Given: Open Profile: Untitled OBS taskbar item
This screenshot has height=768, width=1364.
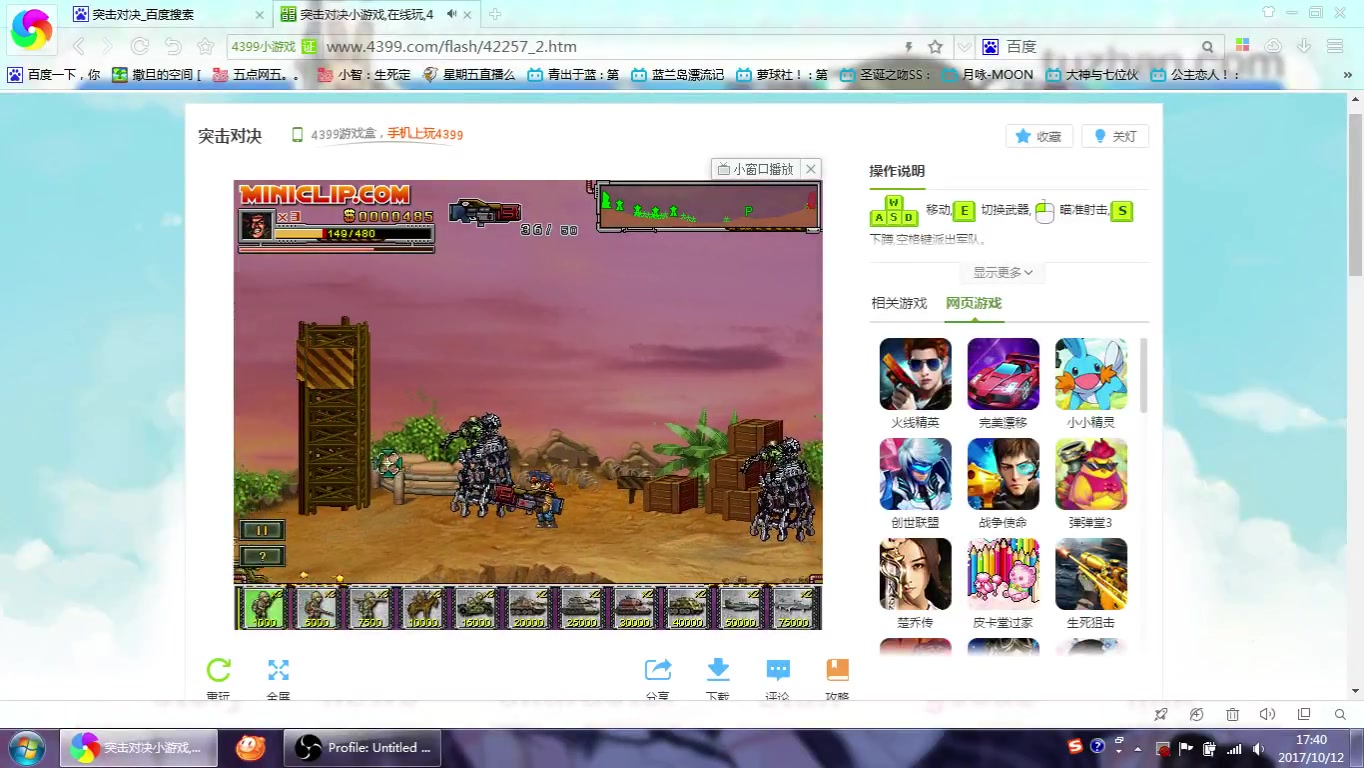Looking at the screenshot, I should [x=363, y=747].
